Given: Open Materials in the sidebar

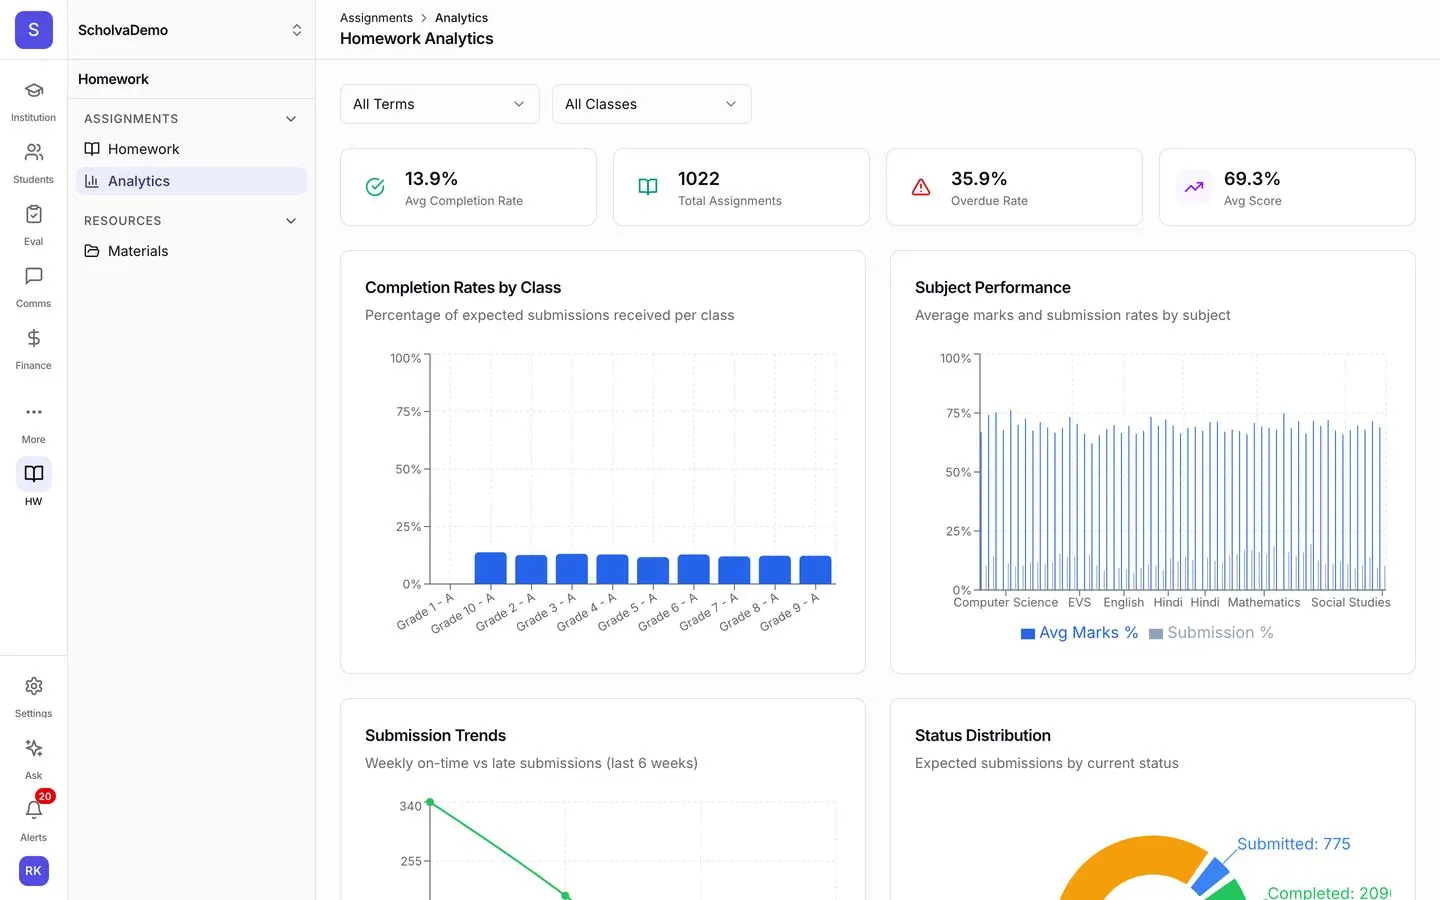Looking at the screenshot, I should click(191, 251).
